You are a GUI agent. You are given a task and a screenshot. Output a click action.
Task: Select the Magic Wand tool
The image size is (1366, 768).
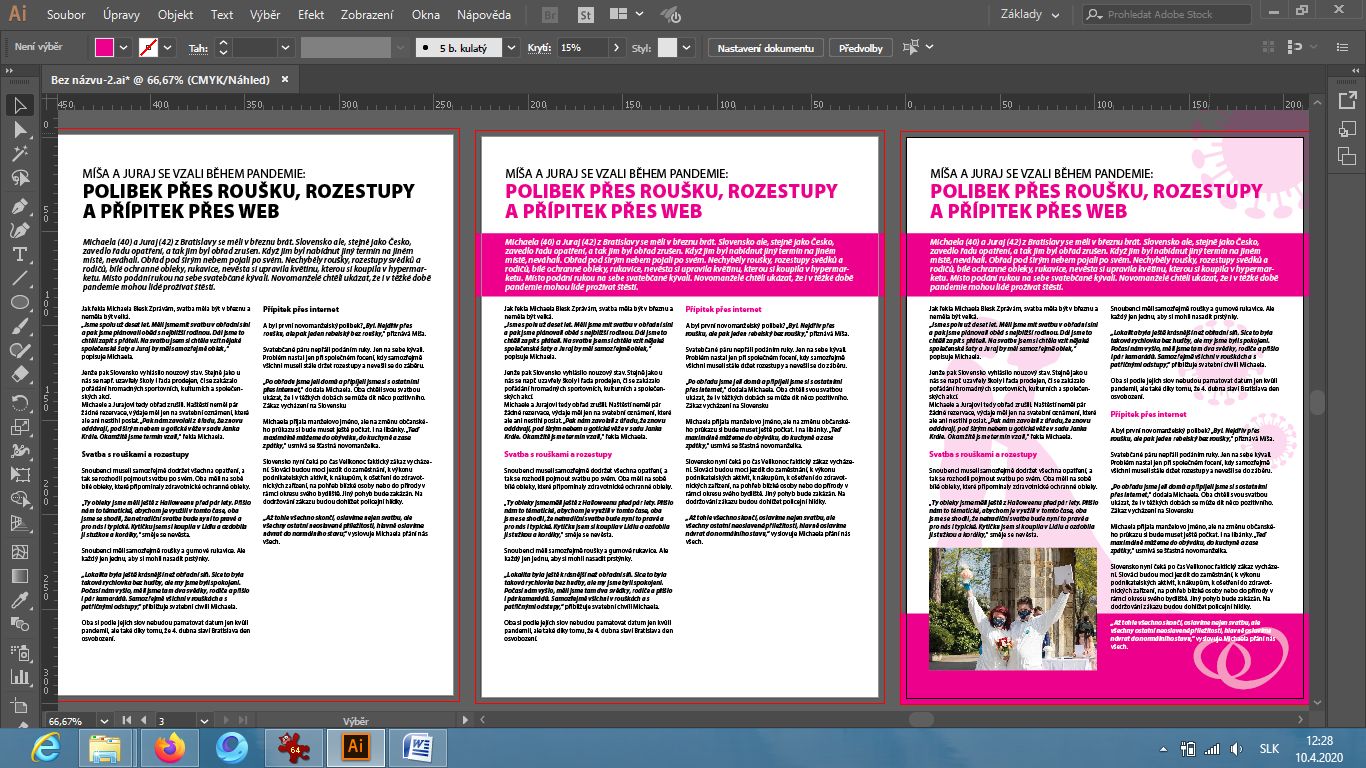[x=19, y=155]
